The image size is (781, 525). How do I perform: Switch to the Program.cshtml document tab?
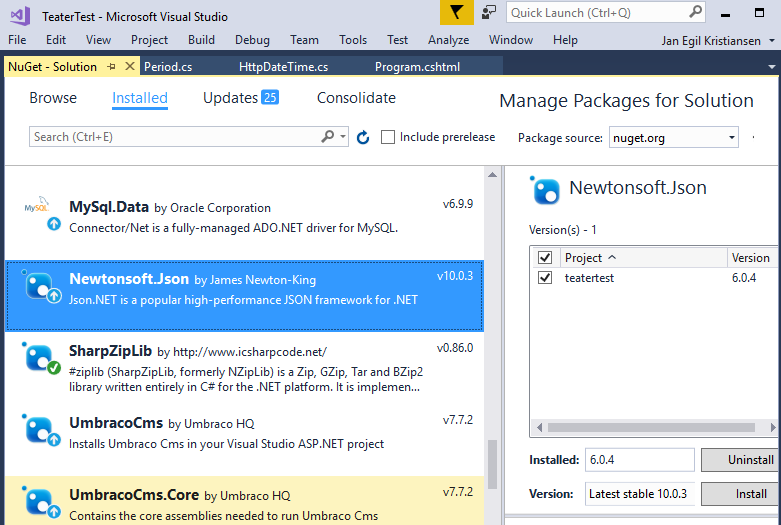tap(417, 67)
